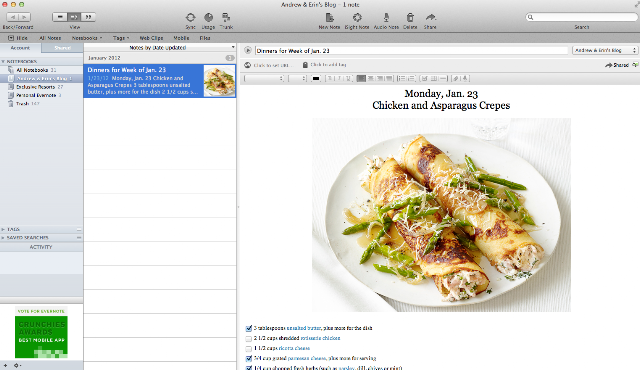Insert numbered list in editor toolbar
This screenshot has height=370, width=640.
click(x=411, y=78)
